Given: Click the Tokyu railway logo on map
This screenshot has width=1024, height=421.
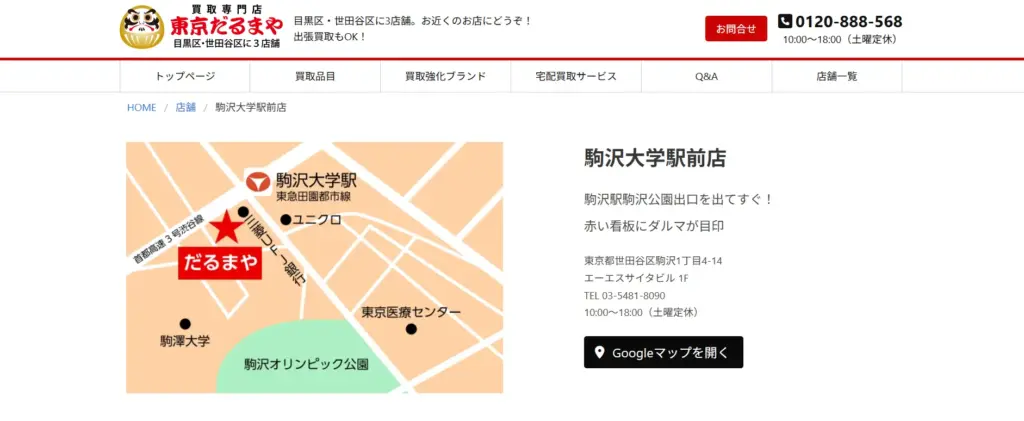Looking at the screenshot, I should point(258,183).
